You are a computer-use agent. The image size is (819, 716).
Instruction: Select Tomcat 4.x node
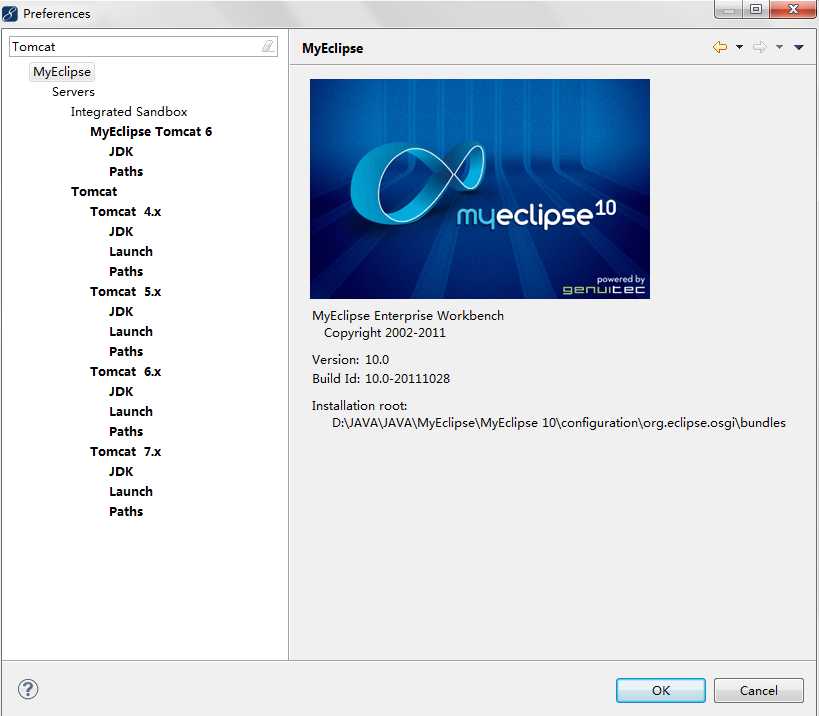point(125,212)
